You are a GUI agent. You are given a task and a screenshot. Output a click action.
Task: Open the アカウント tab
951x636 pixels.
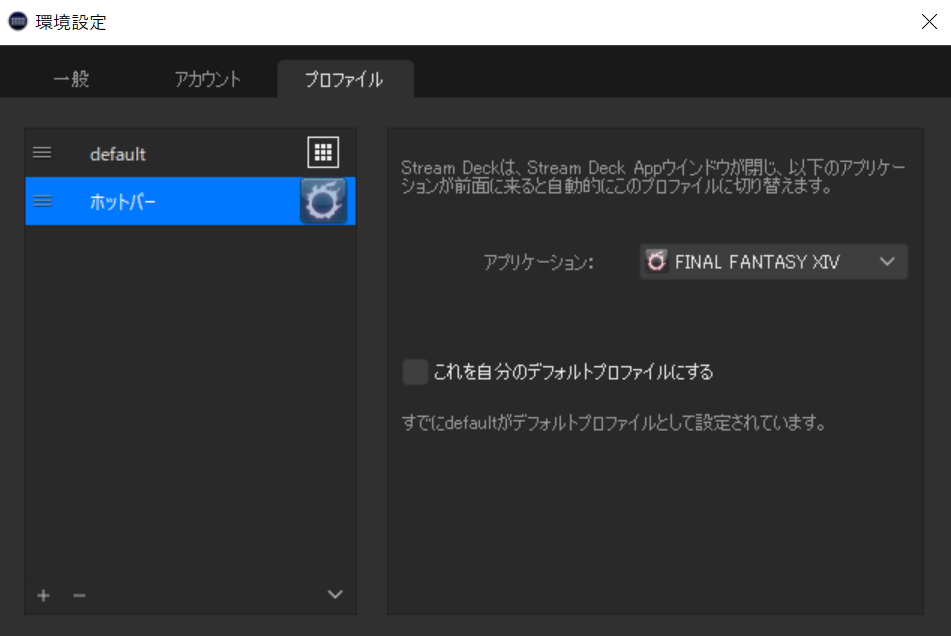click(208, 80)
